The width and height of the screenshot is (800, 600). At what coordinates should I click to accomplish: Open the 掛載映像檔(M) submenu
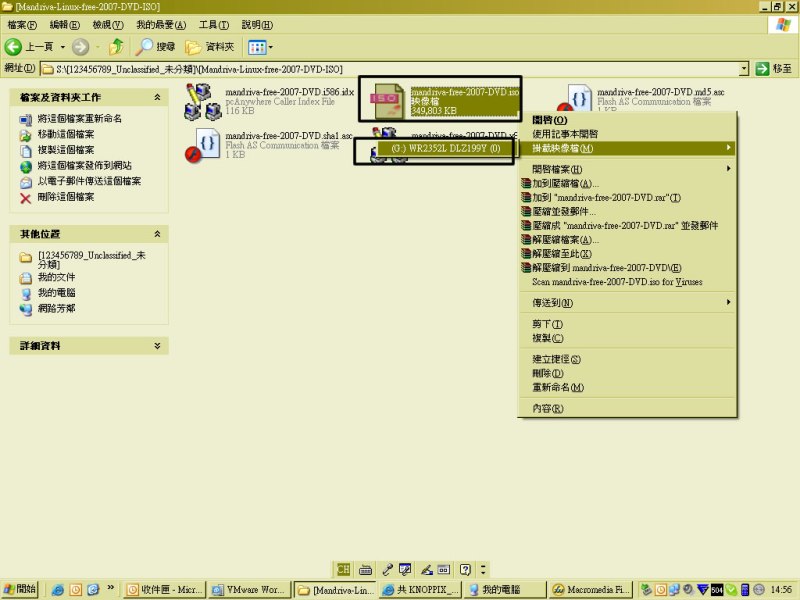pos(627,148)
